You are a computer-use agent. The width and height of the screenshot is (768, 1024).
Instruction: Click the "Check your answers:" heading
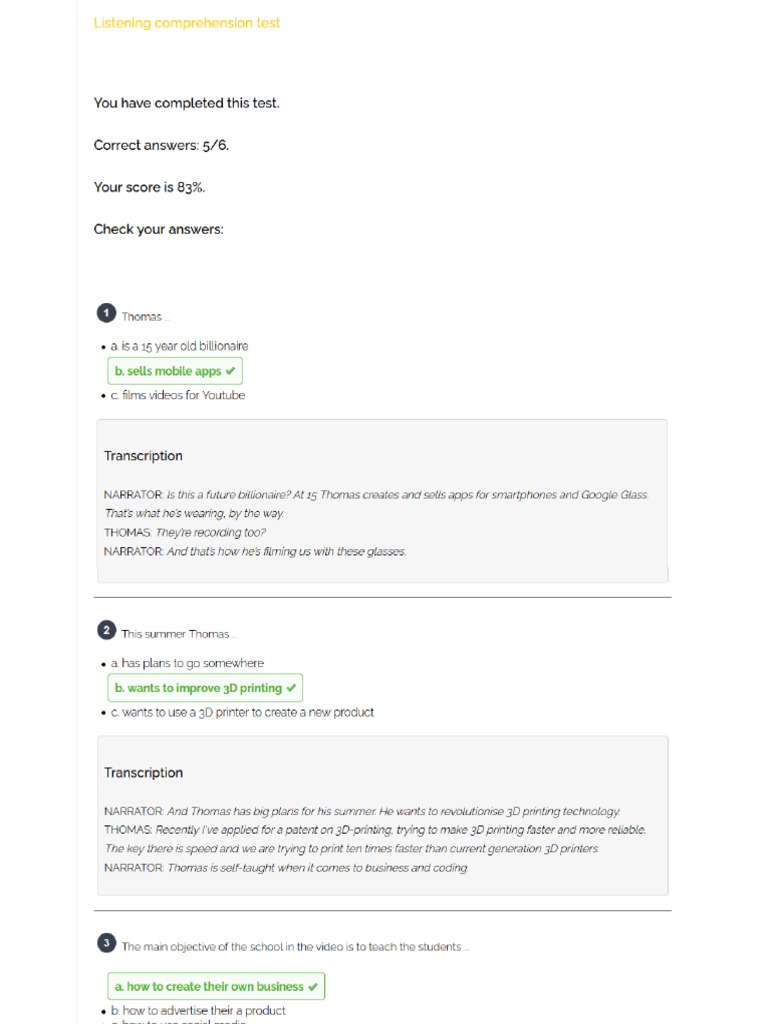[x=158, y=229]
